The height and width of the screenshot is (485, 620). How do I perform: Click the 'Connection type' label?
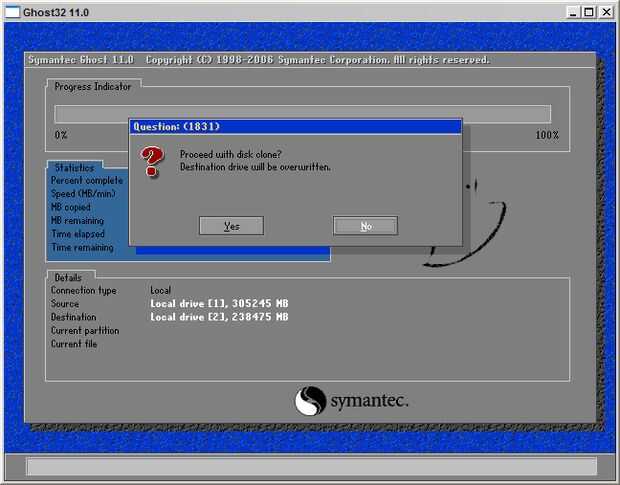(83, 291)
